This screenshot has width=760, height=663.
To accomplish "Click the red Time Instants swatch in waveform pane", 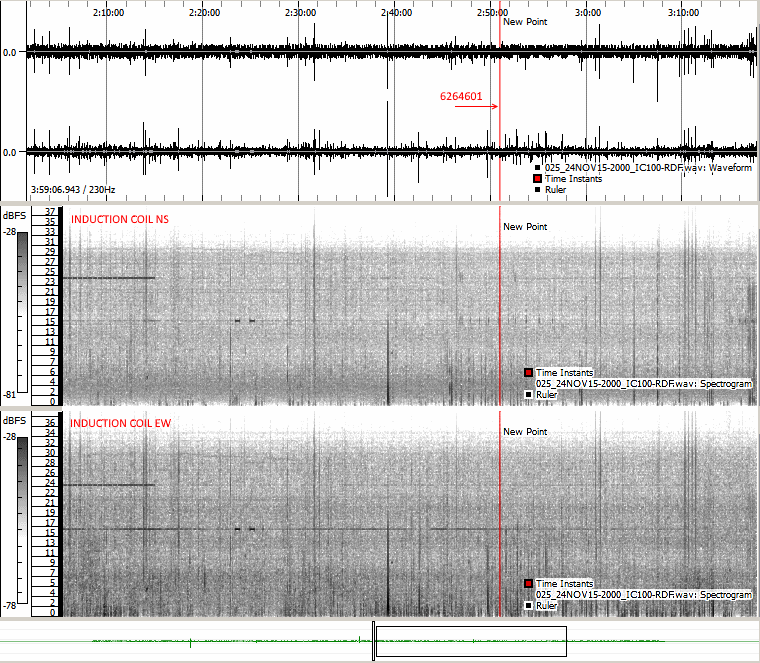I will pyautogui.click(x=538, y=178).
